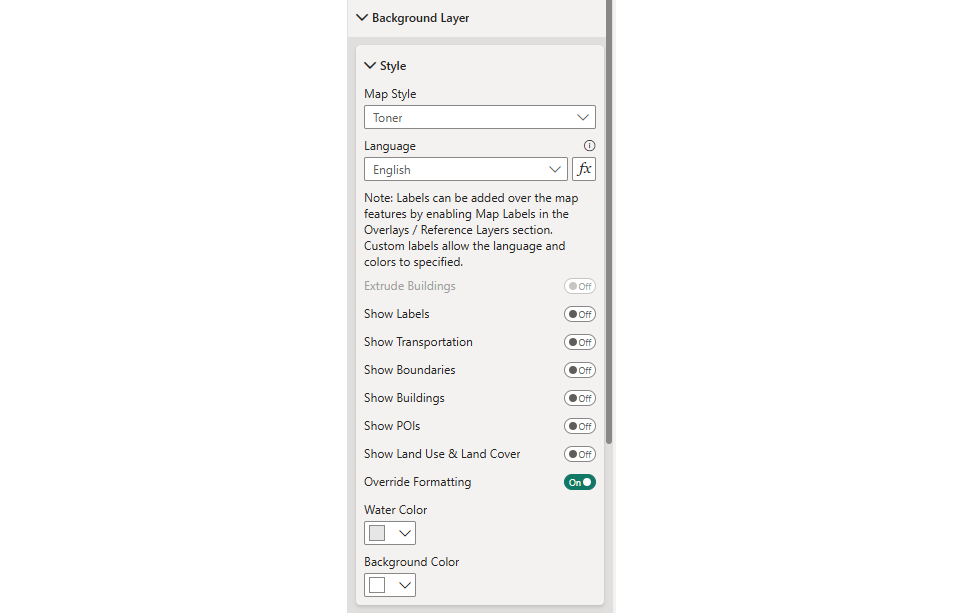Open the Language dropdown showing English
This screenshot has width=960, height=613.
465,170
